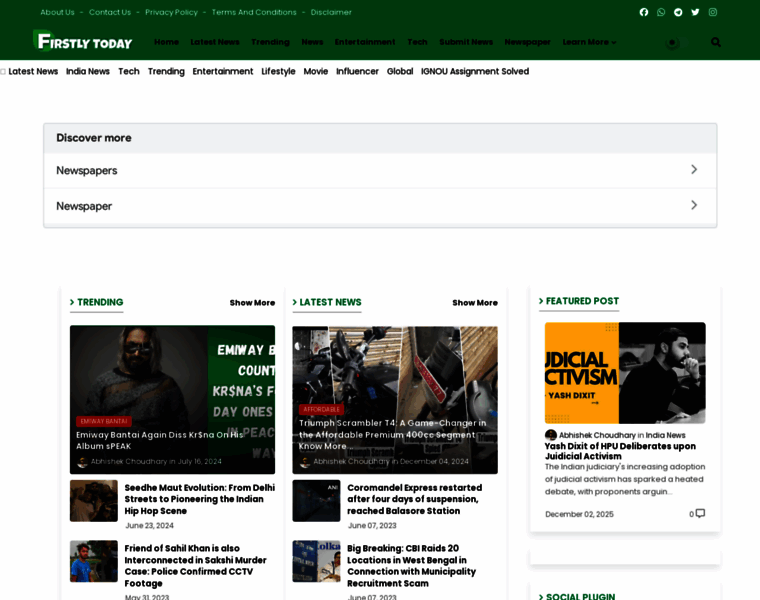Open the Facebook social icon
The image size is (760, 600).
(644, 12)
